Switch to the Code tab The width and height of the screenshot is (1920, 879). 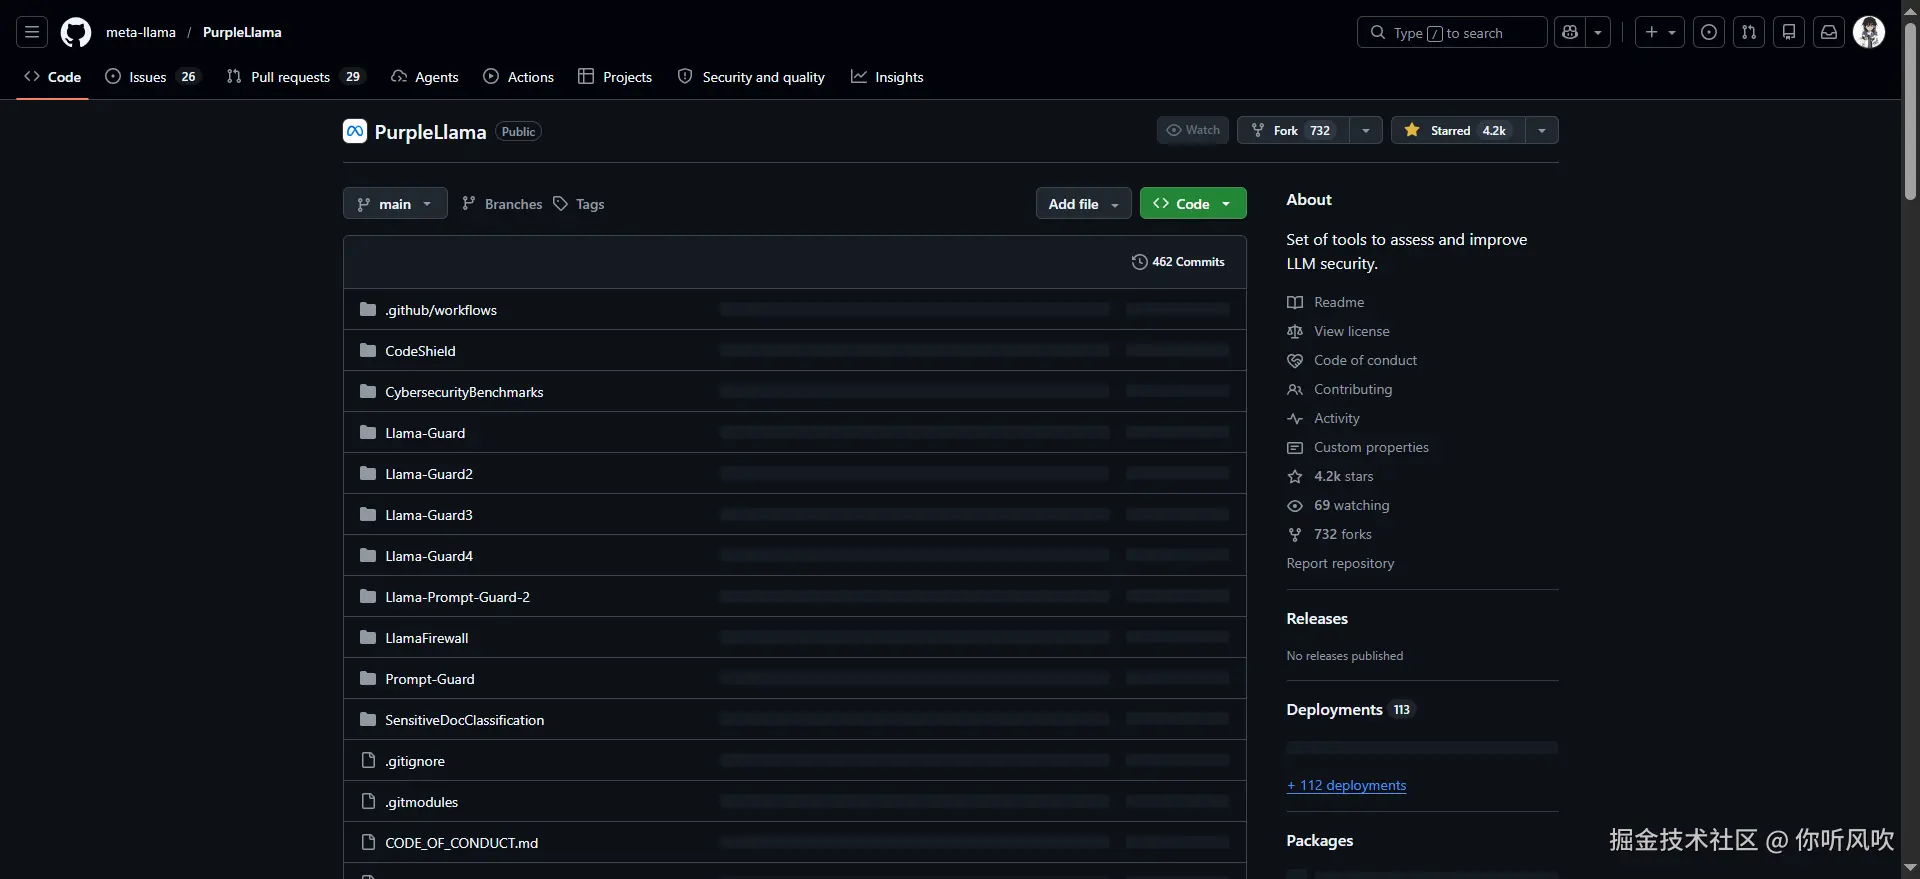[x=52, y=77]
